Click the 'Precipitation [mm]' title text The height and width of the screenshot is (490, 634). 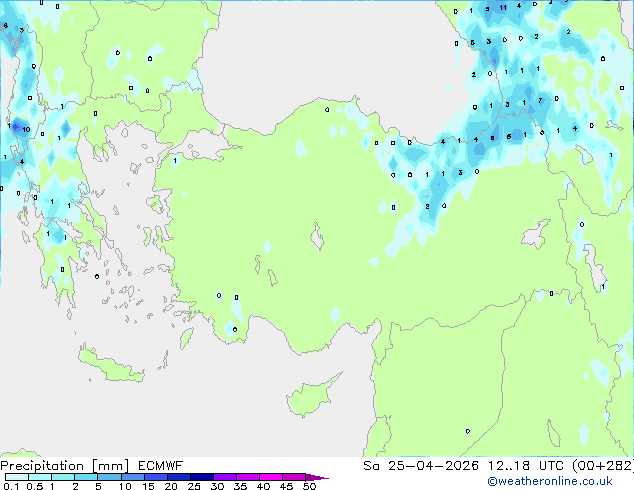click(65, 466)
